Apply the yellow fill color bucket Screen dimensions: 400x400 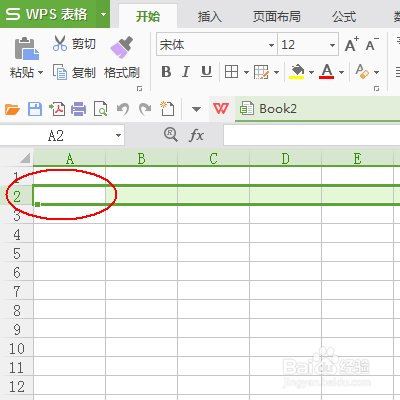point(297,71)
